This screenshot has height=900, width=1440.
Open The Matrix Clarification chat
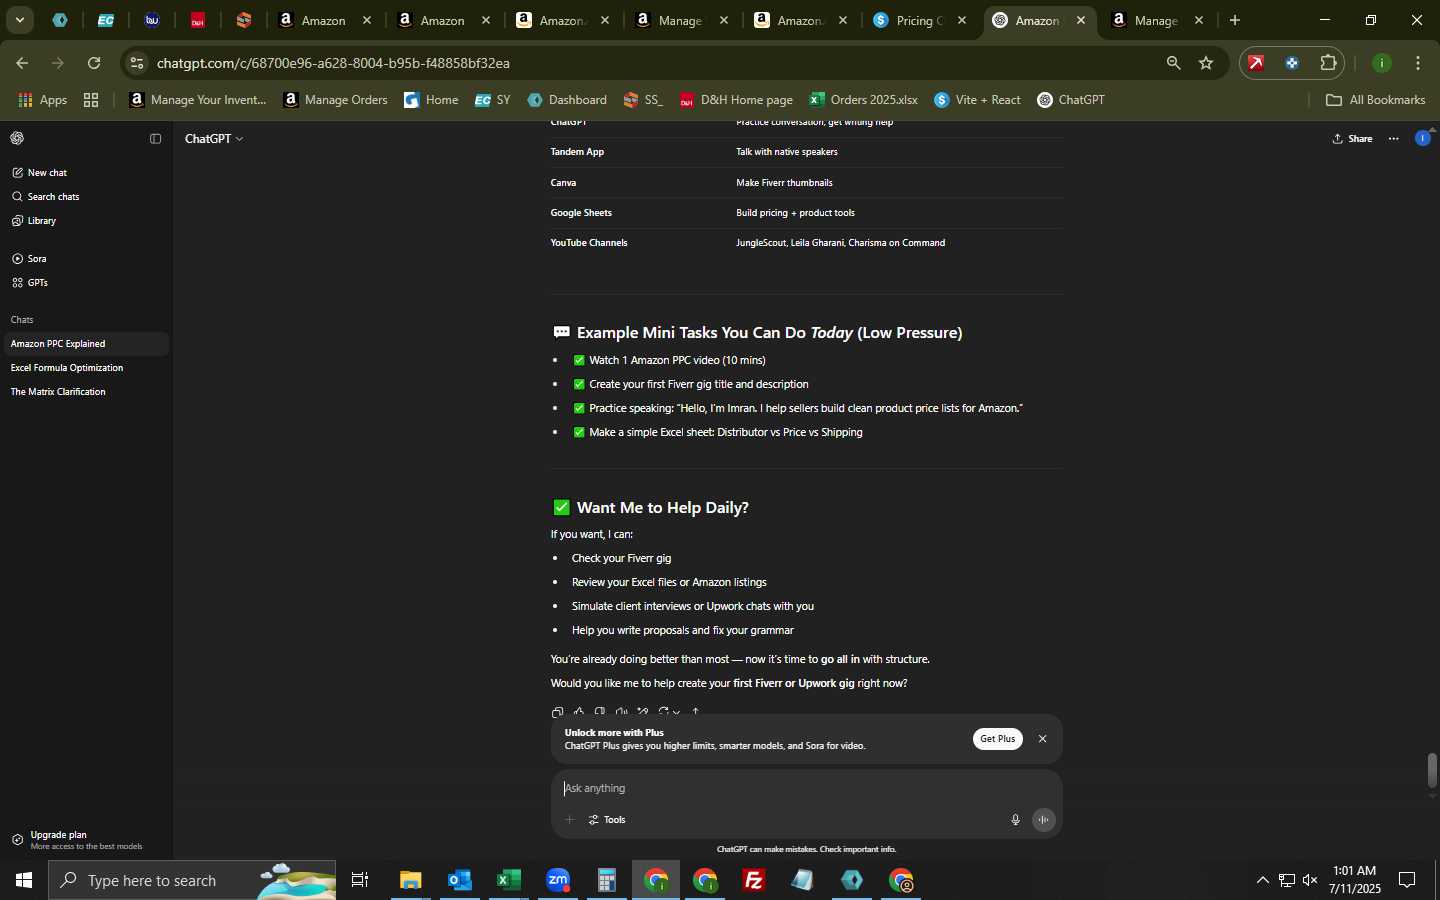[x=85, y=392]
